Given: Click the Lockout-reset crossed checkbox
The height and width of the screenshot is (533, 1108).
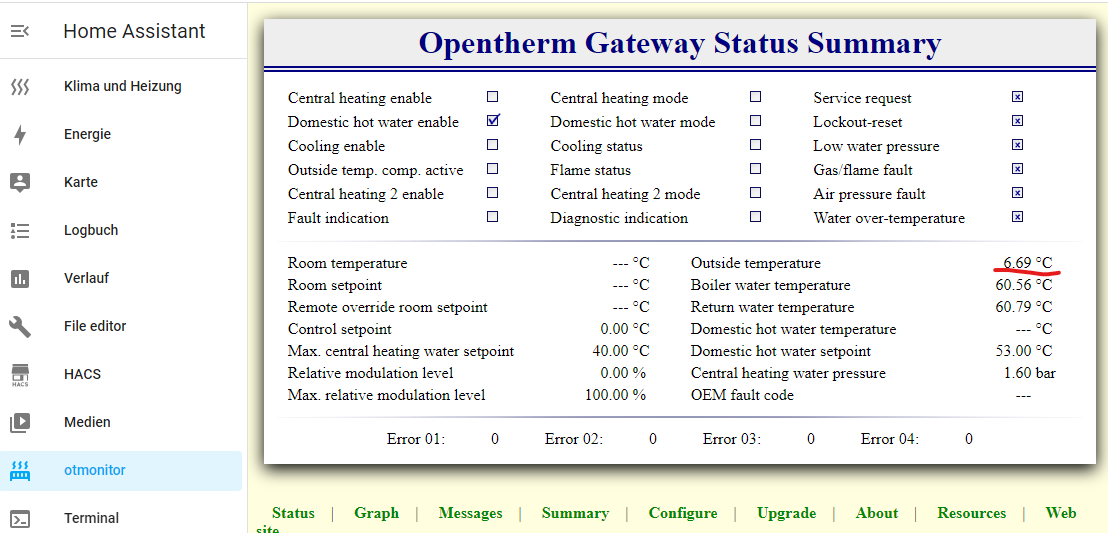Looking at the screenshot, I should (1018, 121).
